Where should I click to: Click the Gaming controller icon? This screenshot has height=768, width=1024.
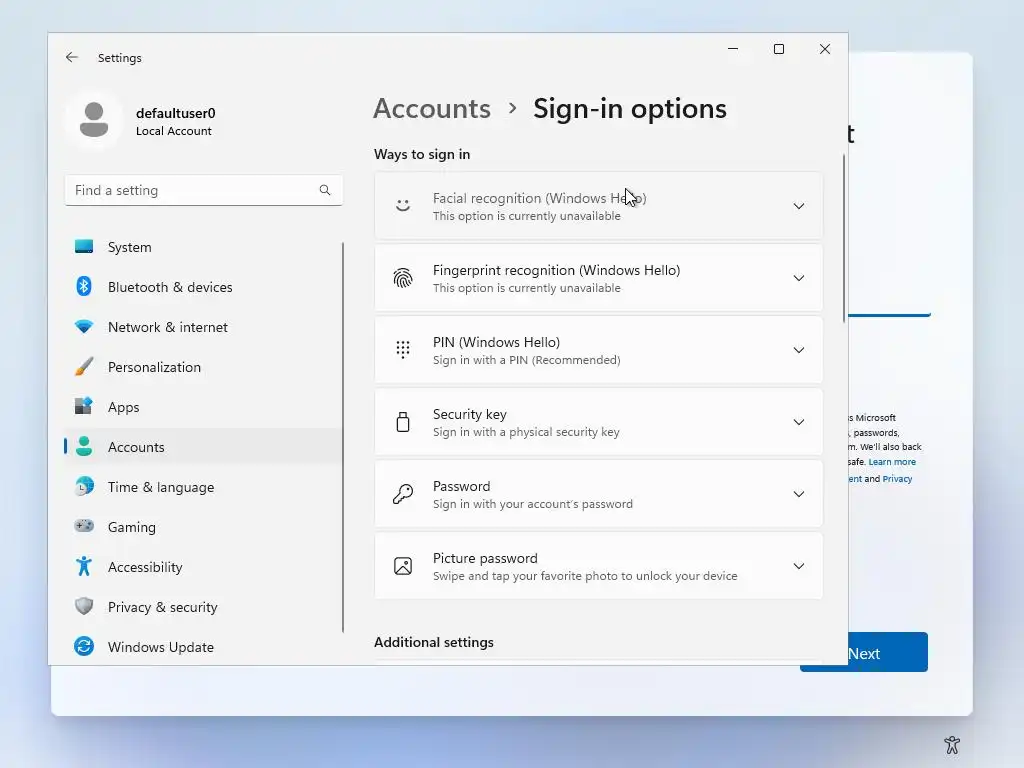click(84, 526)
